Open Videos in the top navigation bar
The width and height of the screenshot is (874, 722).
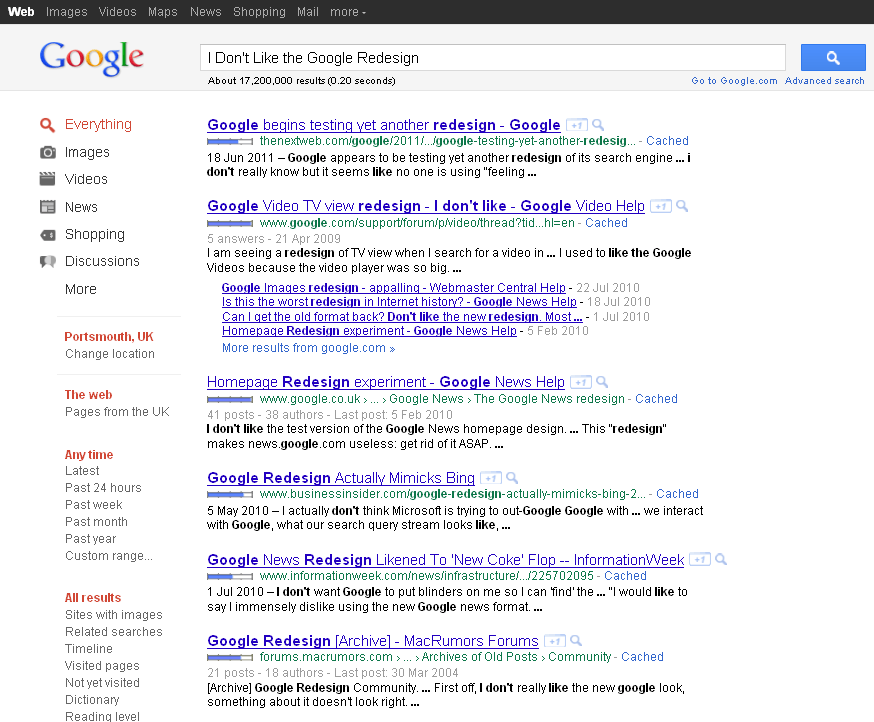coord(117,12)
